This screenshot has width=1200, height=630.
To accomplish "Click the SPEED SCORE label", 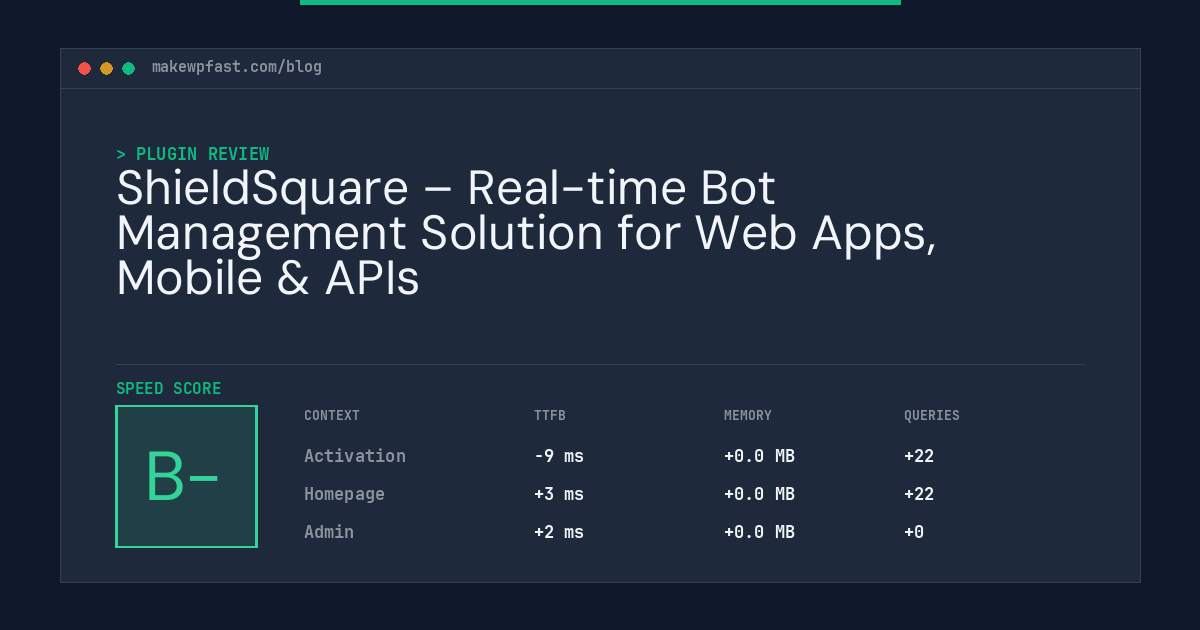I will click(x=169, y=389).
